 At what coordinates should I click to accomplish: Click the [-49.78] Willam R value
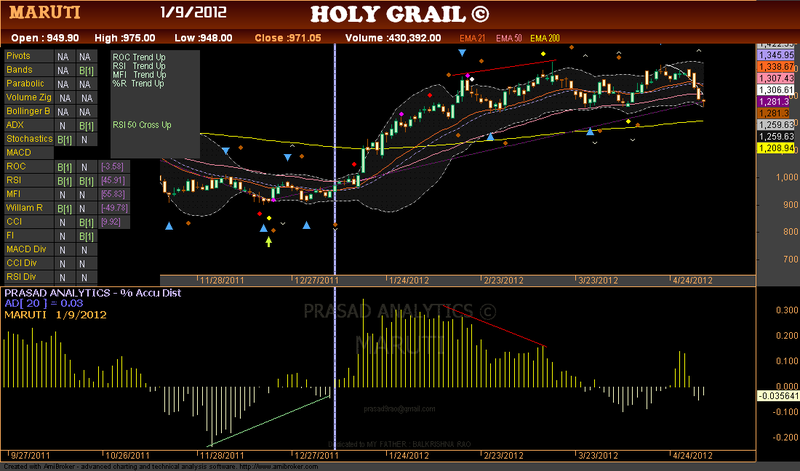point(114,208)
